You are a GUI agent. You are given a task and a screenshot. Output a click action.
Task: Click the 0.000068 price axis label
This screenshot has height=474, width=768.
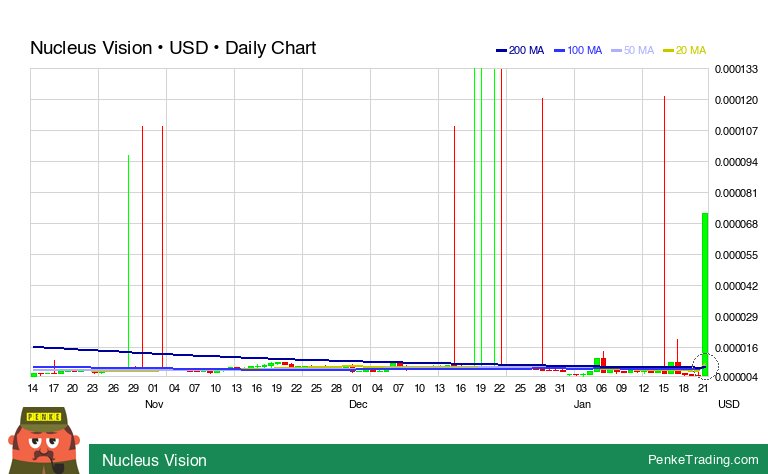(736, 224)
